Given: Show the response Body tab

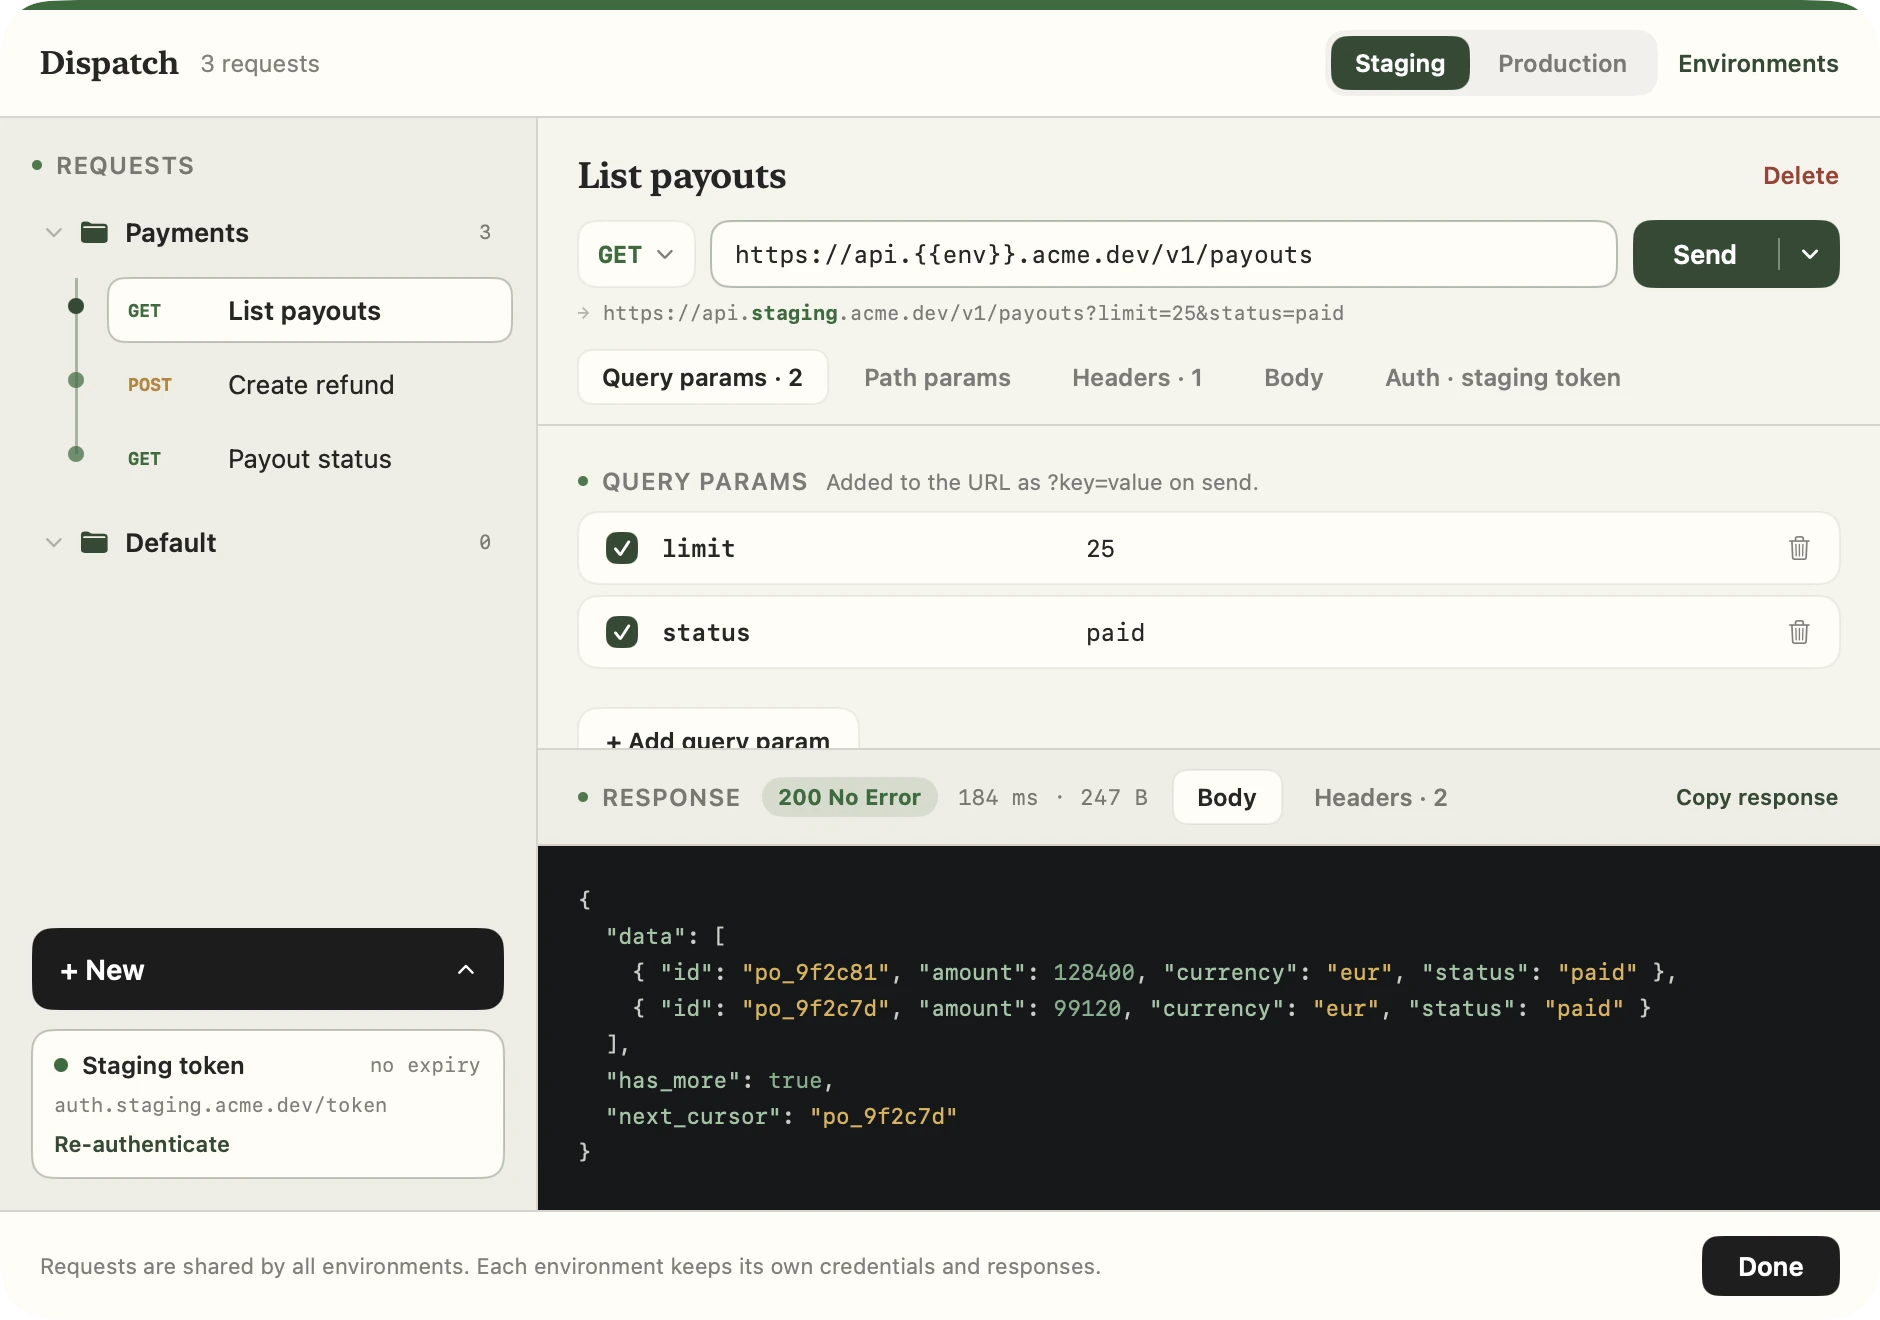Looking at the screenshot, I should click(x=1227, y=797).
